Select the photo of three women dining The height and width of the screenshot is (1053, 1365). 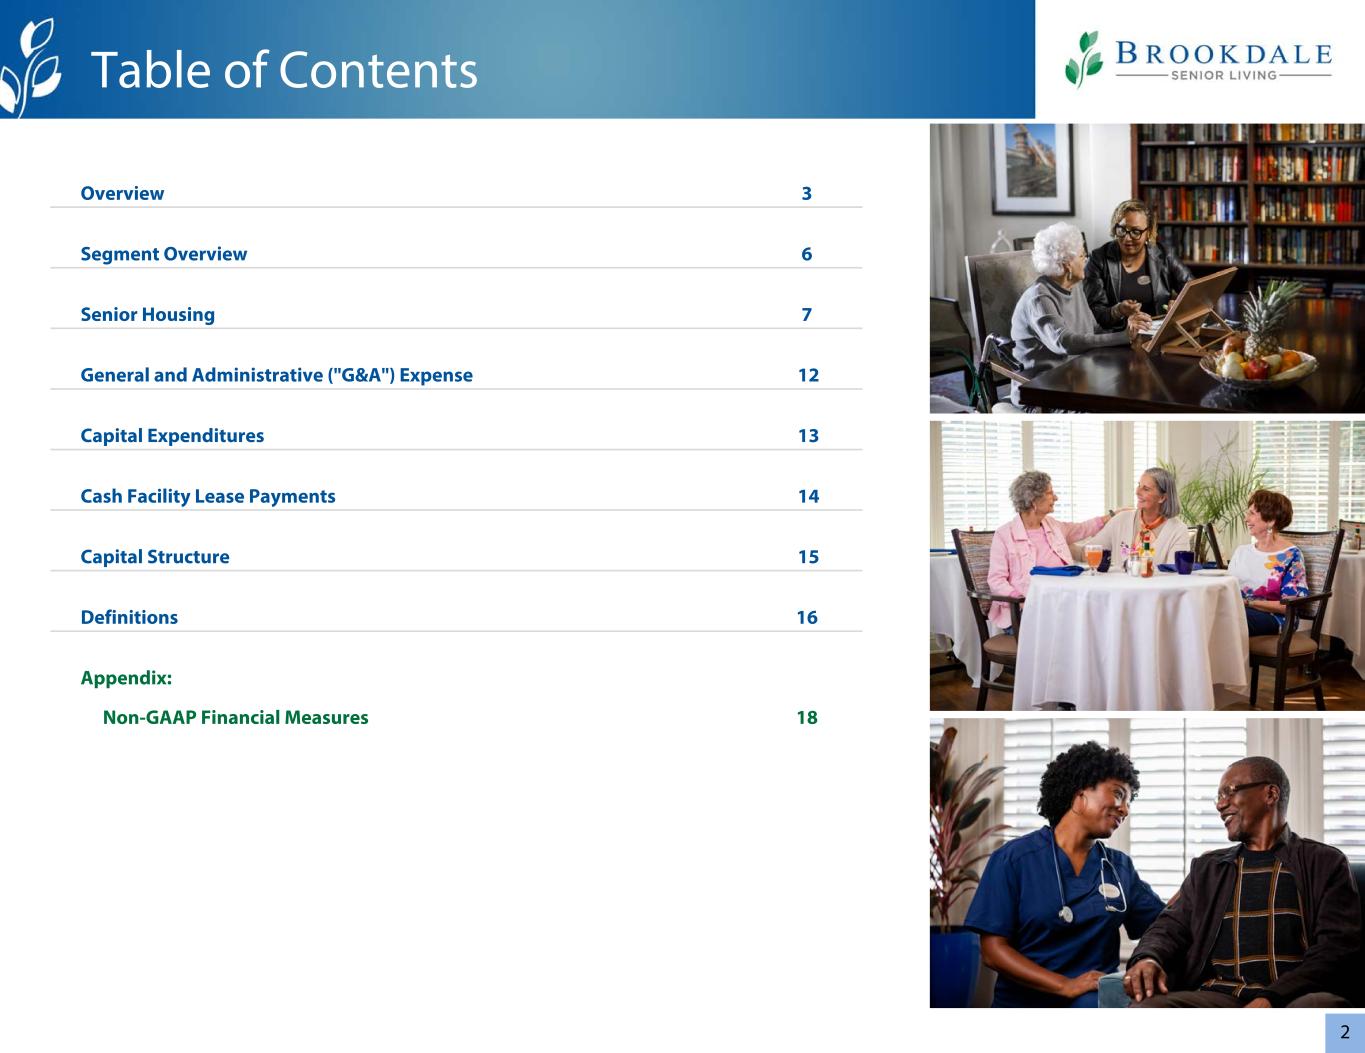(1147, 565)
